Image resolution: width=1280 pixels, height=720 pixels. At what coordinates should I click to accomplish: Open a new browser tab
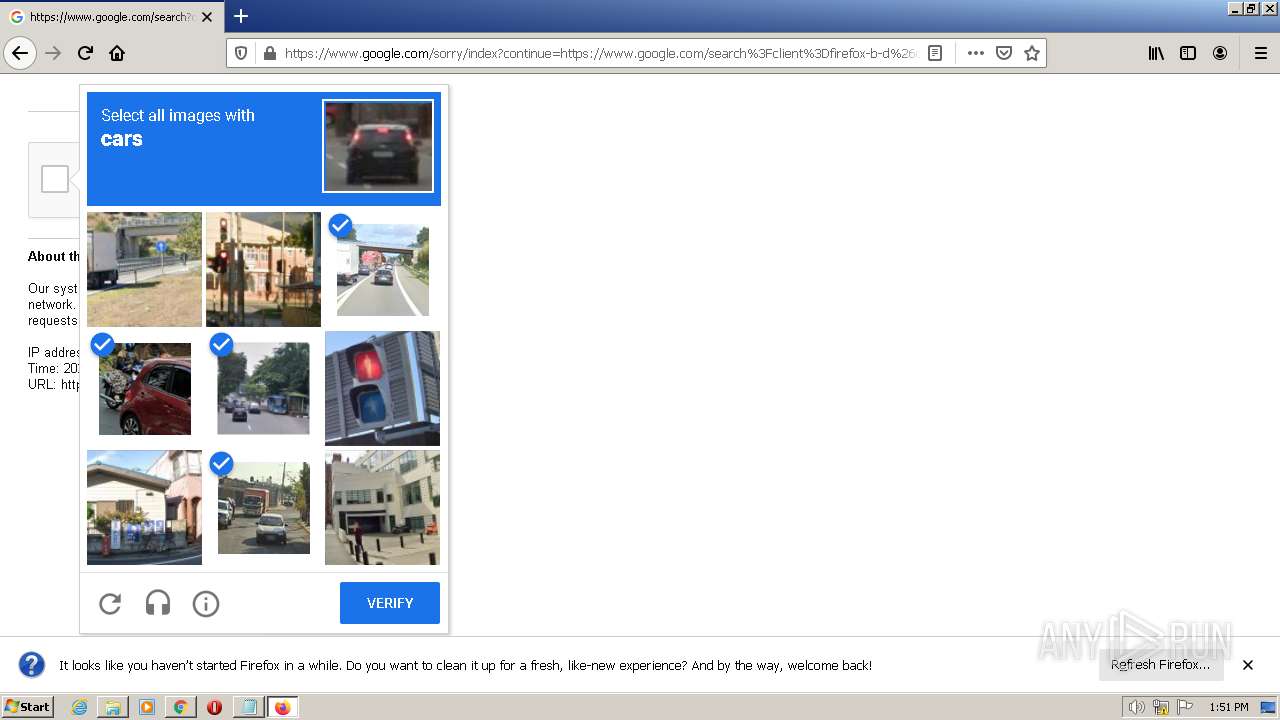click(x=240, y=16)
